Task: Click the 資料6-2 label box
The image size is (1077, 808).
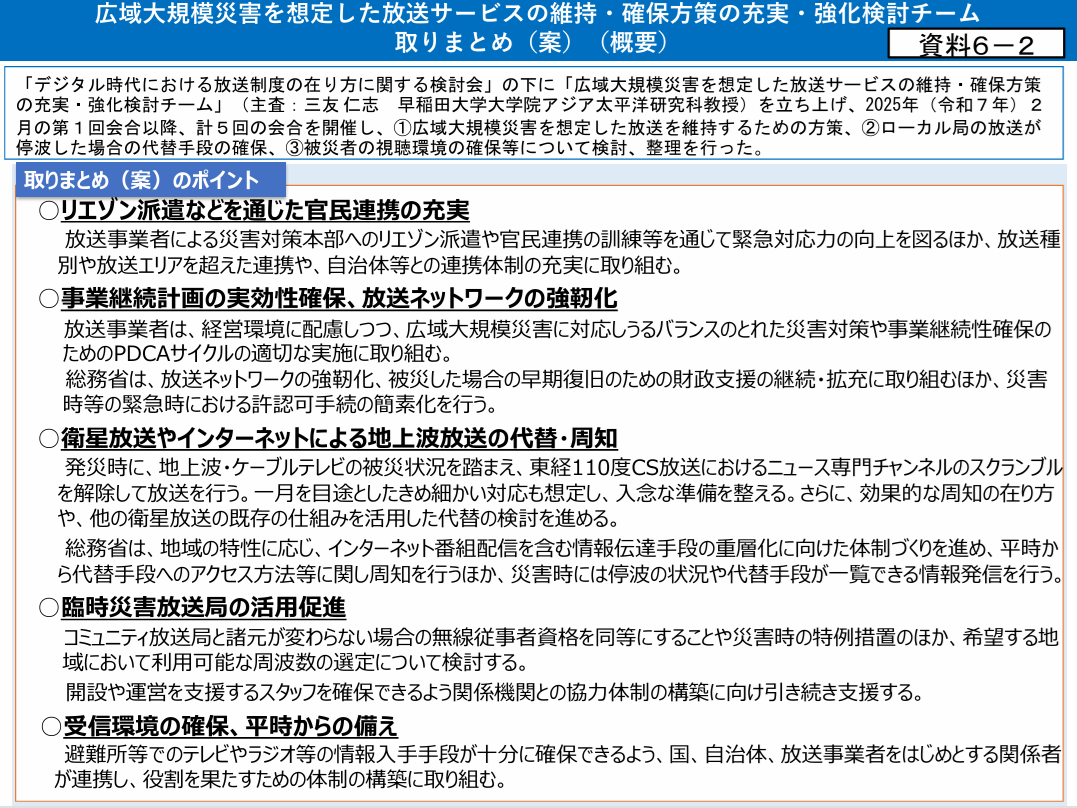Action: (975, 43)
